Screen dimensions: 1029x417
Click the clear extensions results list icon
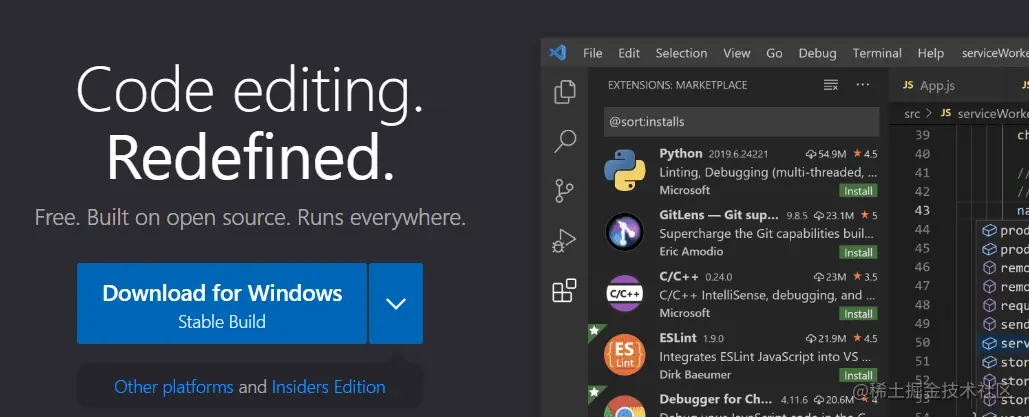click(x=831, y=85)
